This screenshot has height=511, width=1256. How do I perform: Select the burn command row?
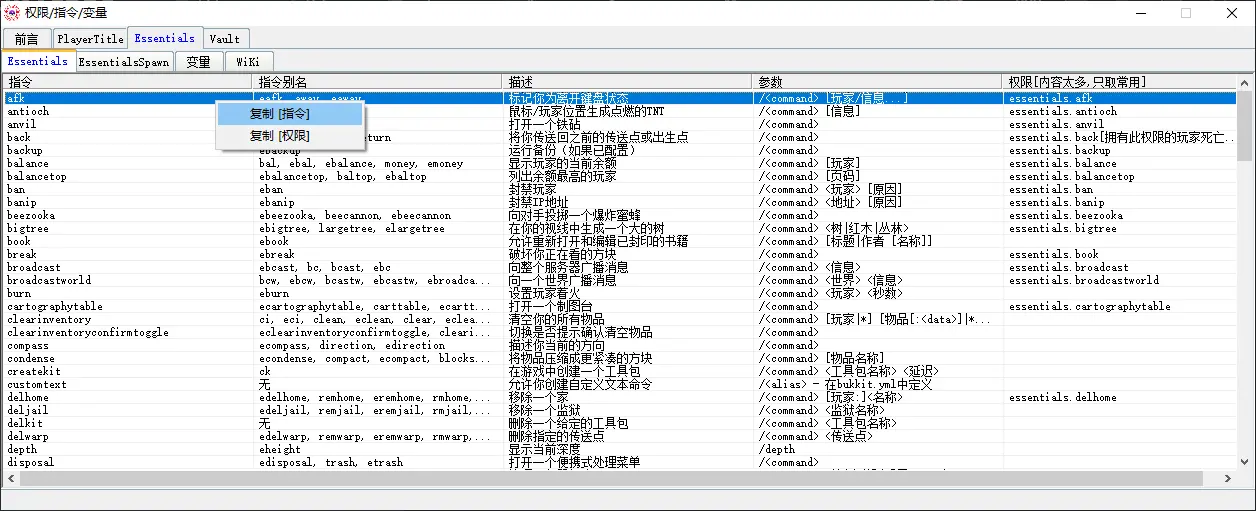point(620,293)
